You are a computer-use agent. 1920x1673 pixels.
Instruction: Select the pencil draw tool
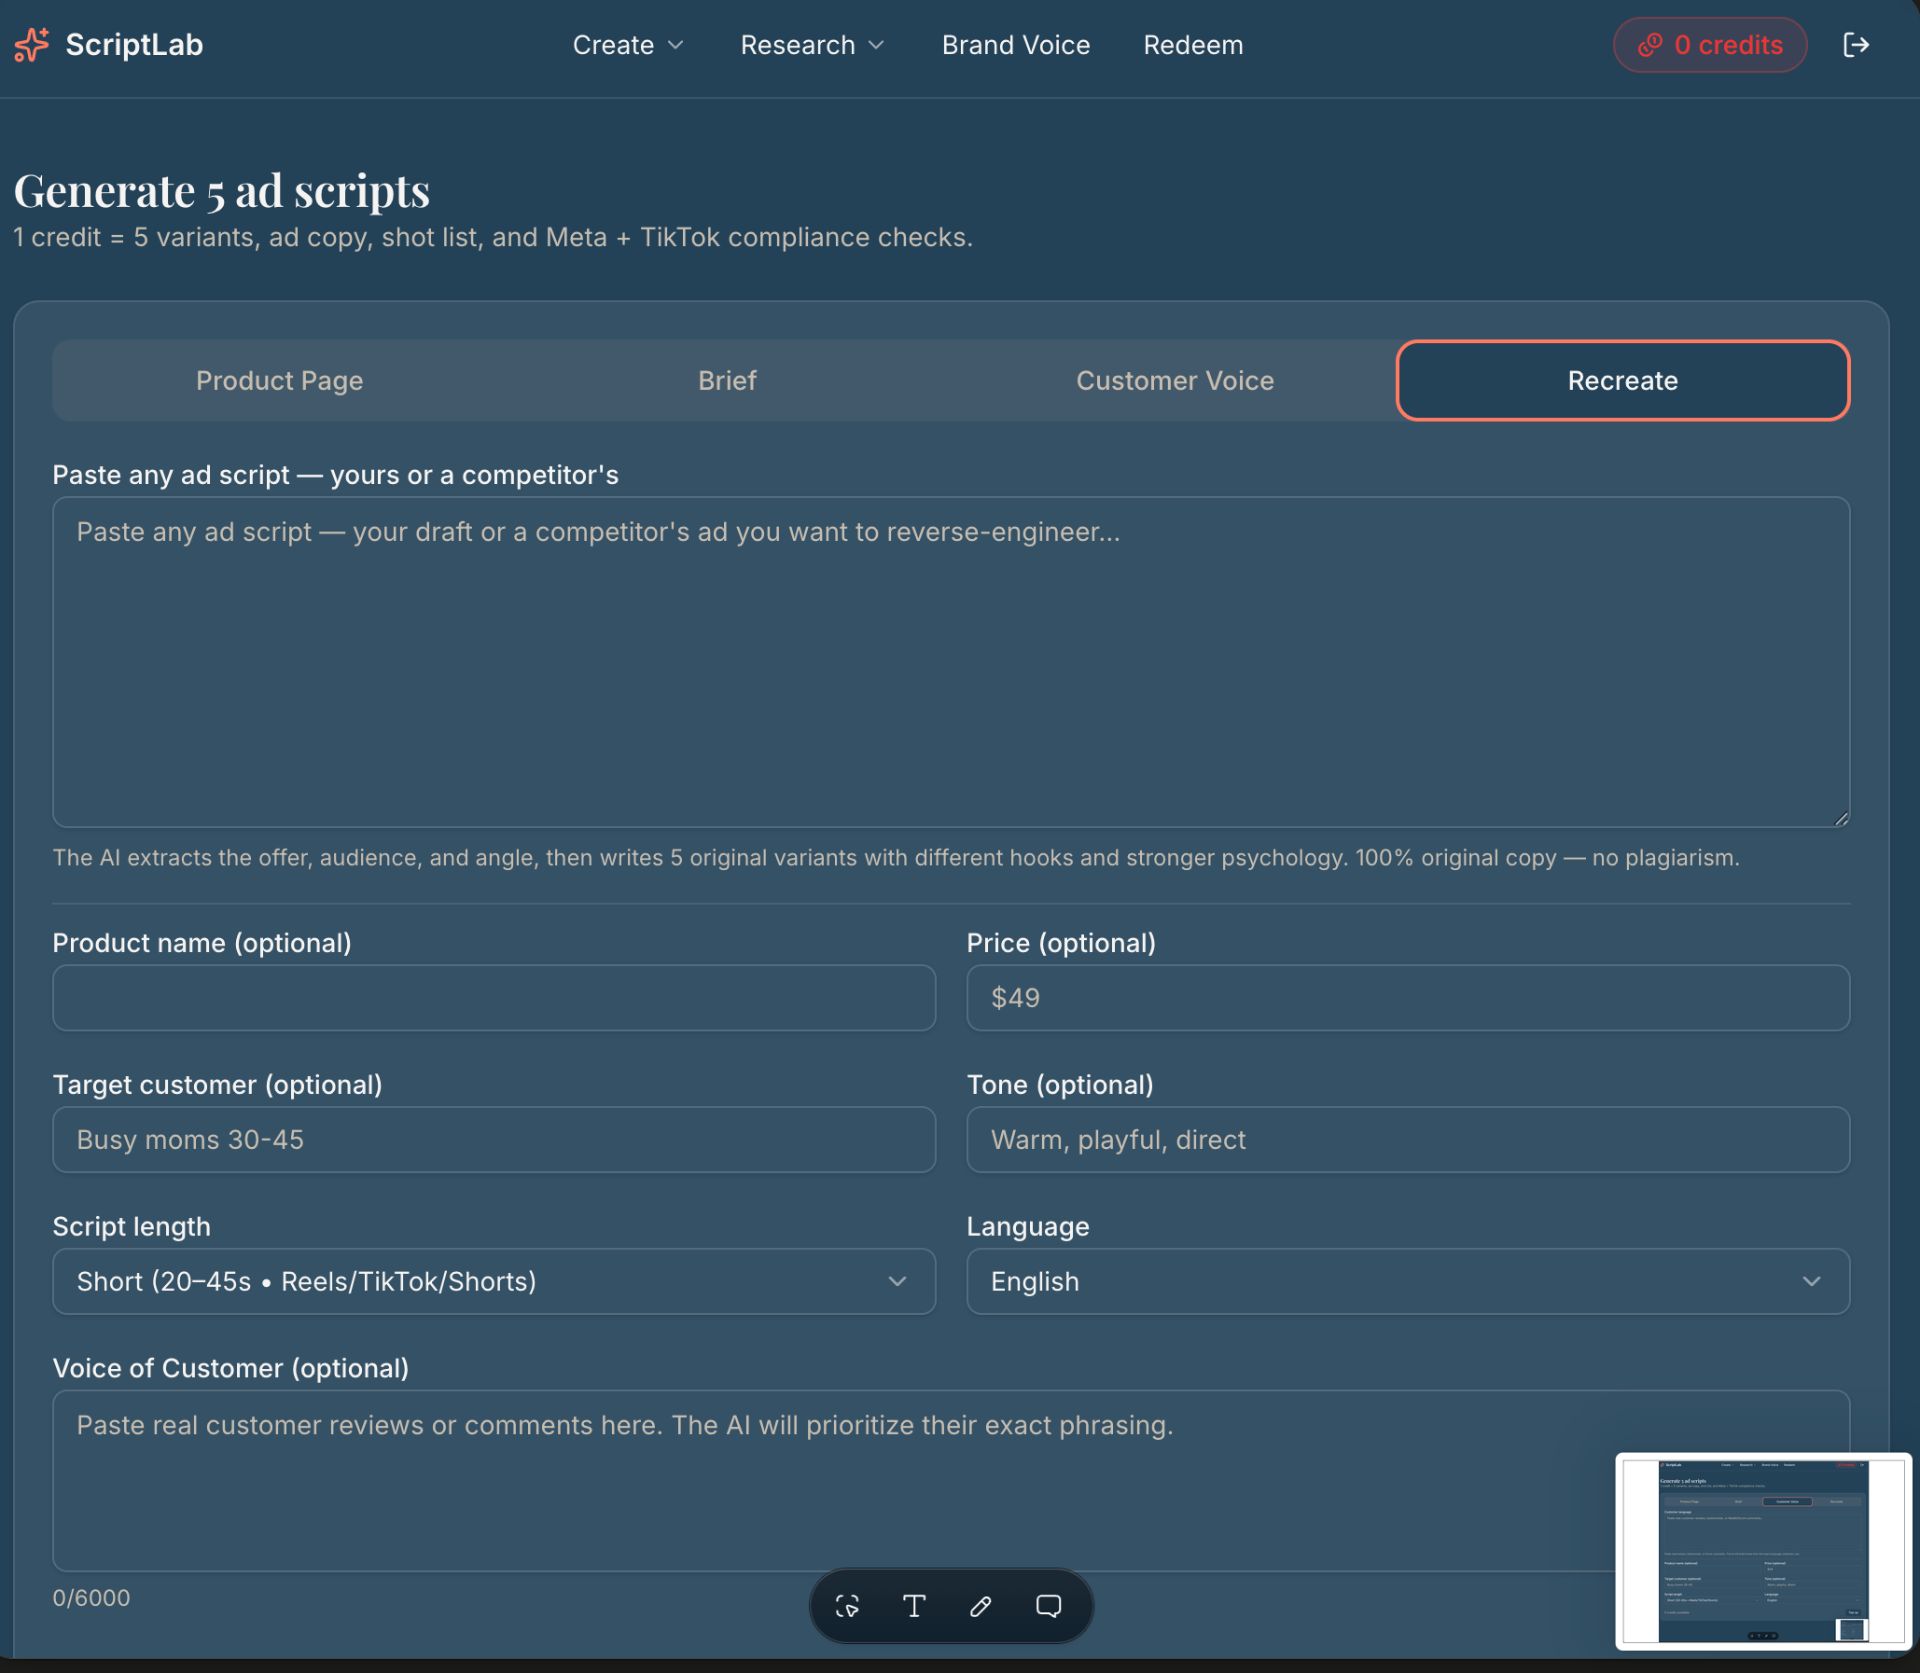point(981,1606)
